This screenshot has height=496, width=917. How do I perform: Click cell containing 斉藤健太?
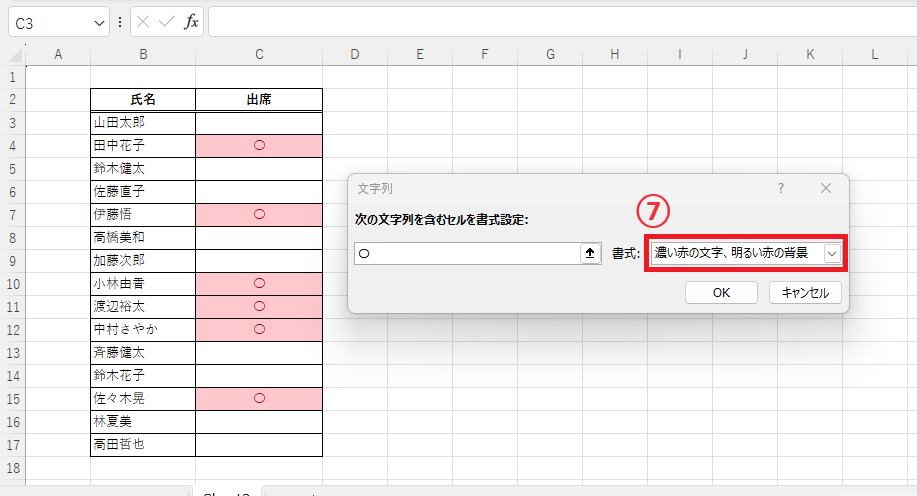pyautogui.click(x=143, y=353)
